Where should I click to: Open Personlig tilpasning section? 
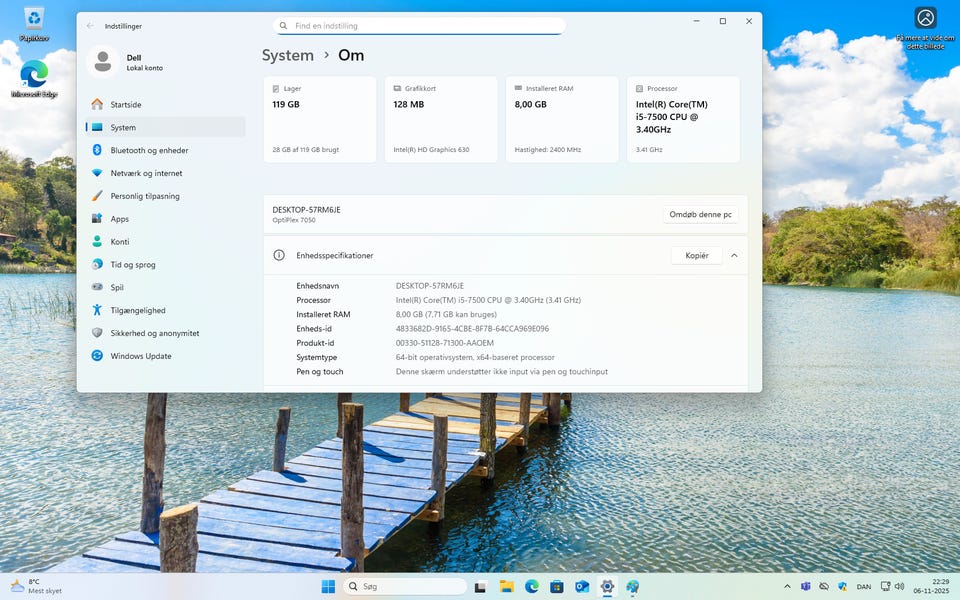coord(145,196)
